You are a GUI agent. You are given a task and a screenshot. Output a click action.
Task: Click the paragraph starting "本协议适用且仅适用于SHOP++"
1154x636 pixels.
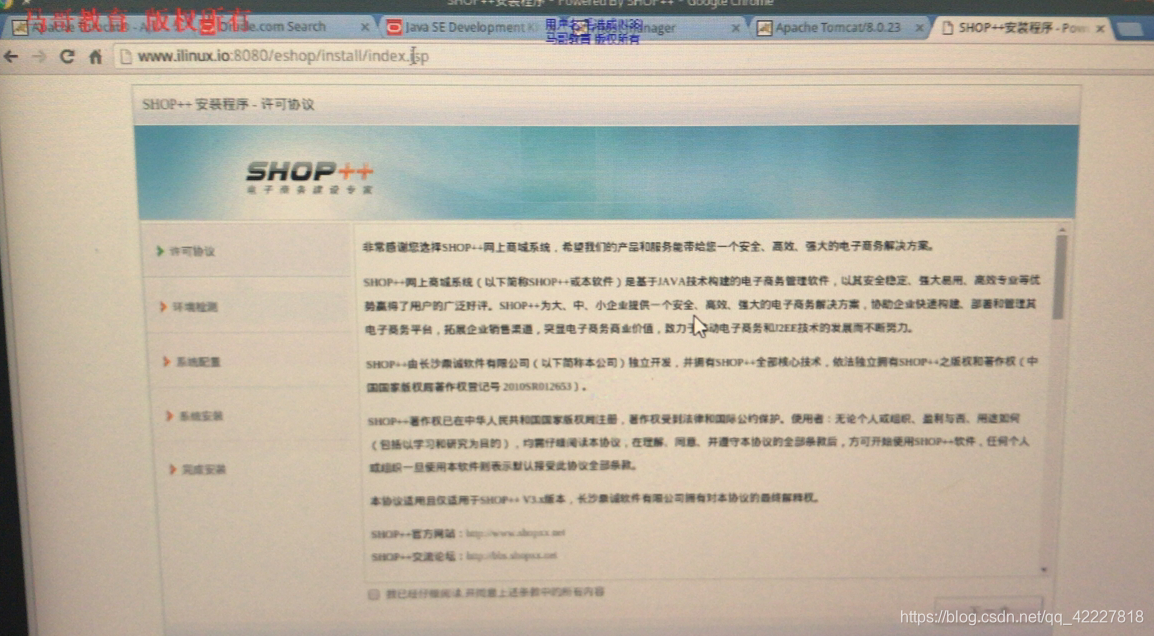[x=594, y=499]
